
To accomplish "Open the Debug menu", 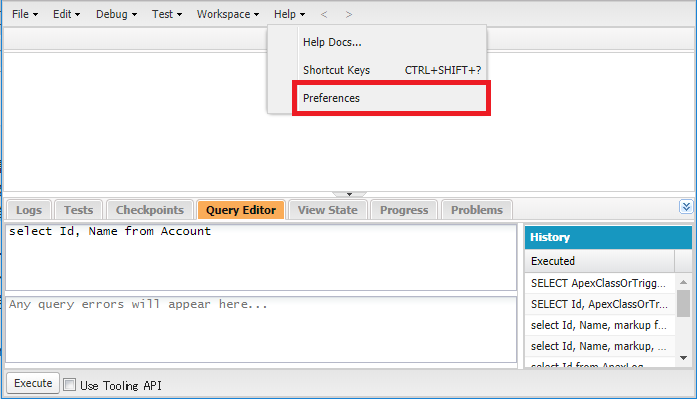I will [116, 14].
